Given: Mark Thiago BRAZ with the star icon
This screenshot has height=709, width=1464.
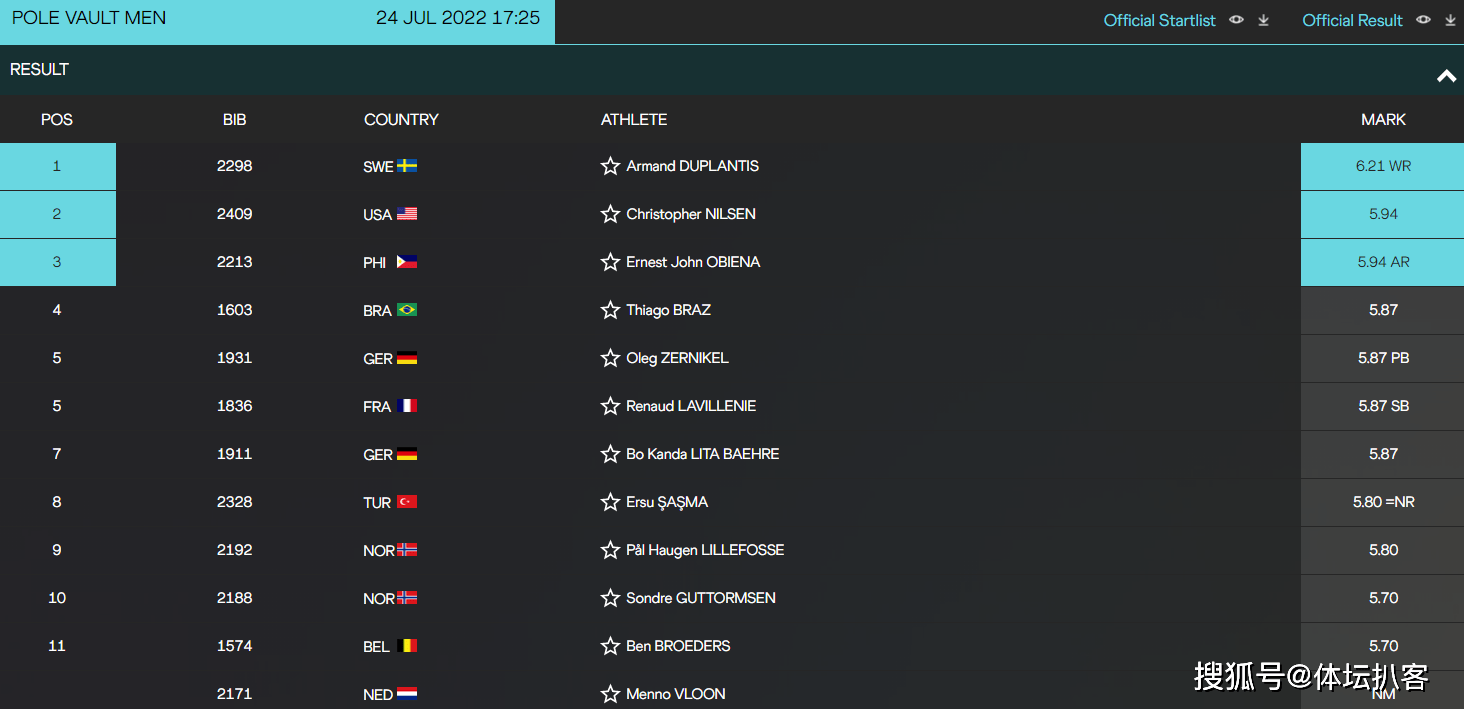Looking at the screenshot, I should click(610, 310).
